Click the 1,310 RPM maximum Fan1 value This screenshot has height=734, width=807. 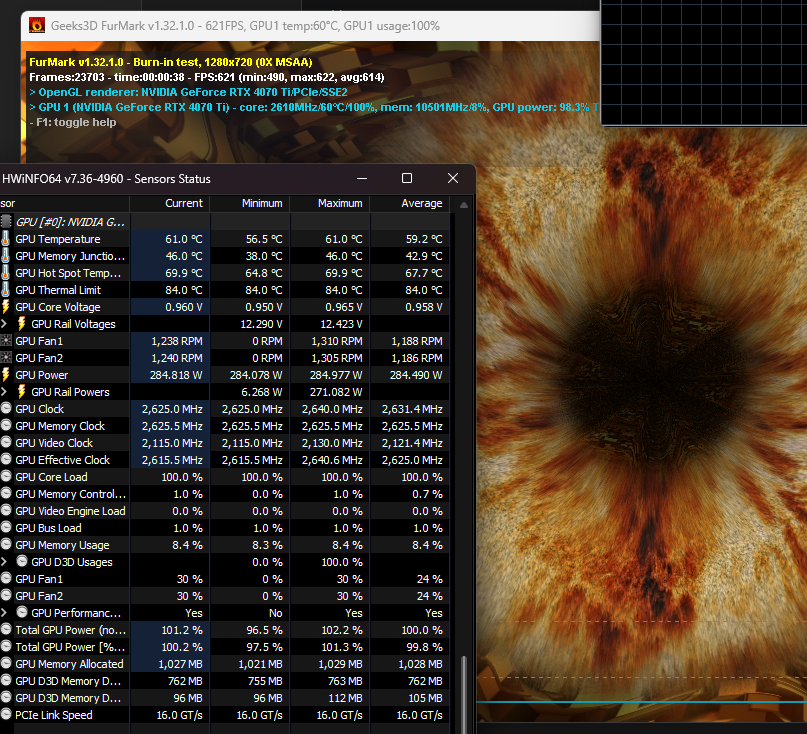coord(337,341)
